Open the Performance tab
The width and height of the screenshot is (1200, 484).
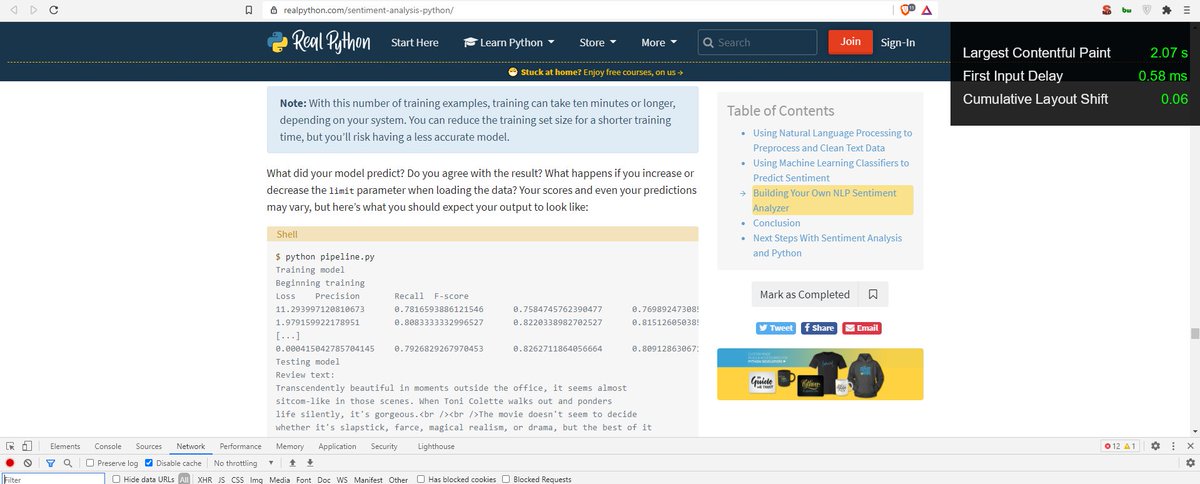point(241,446)
